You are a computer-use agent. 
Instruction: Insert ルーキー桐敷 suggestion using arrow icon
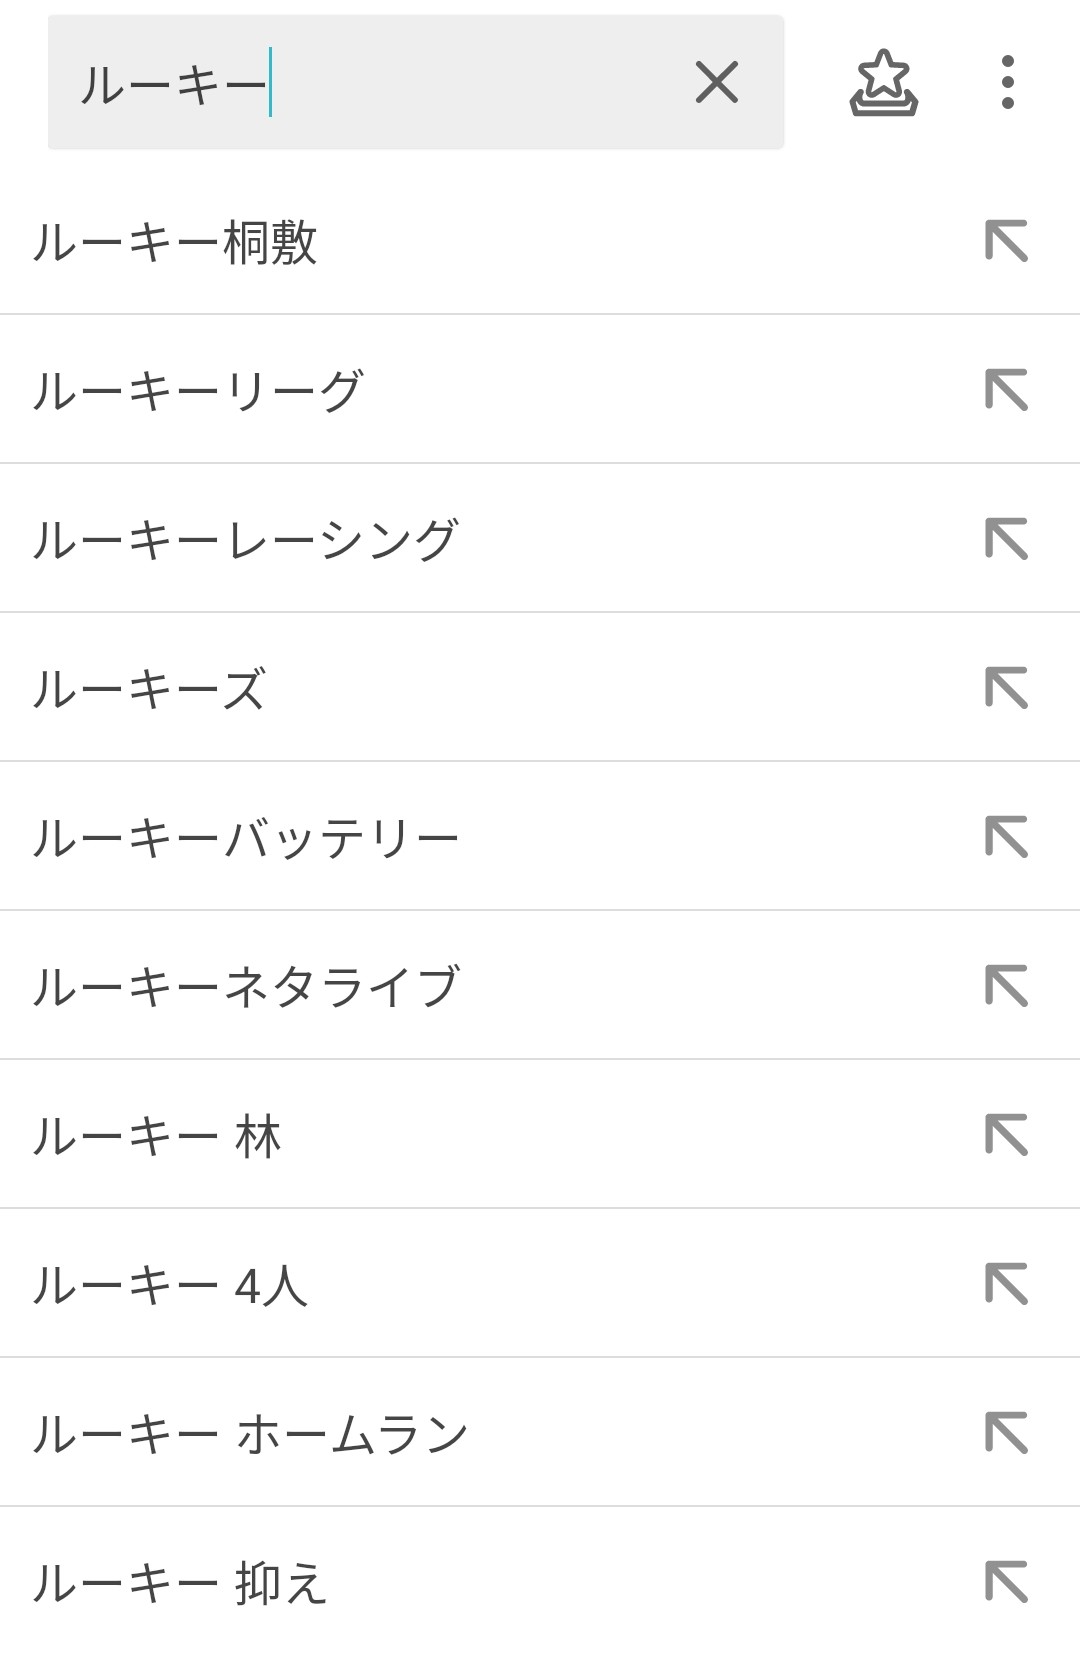(1006, 241)
